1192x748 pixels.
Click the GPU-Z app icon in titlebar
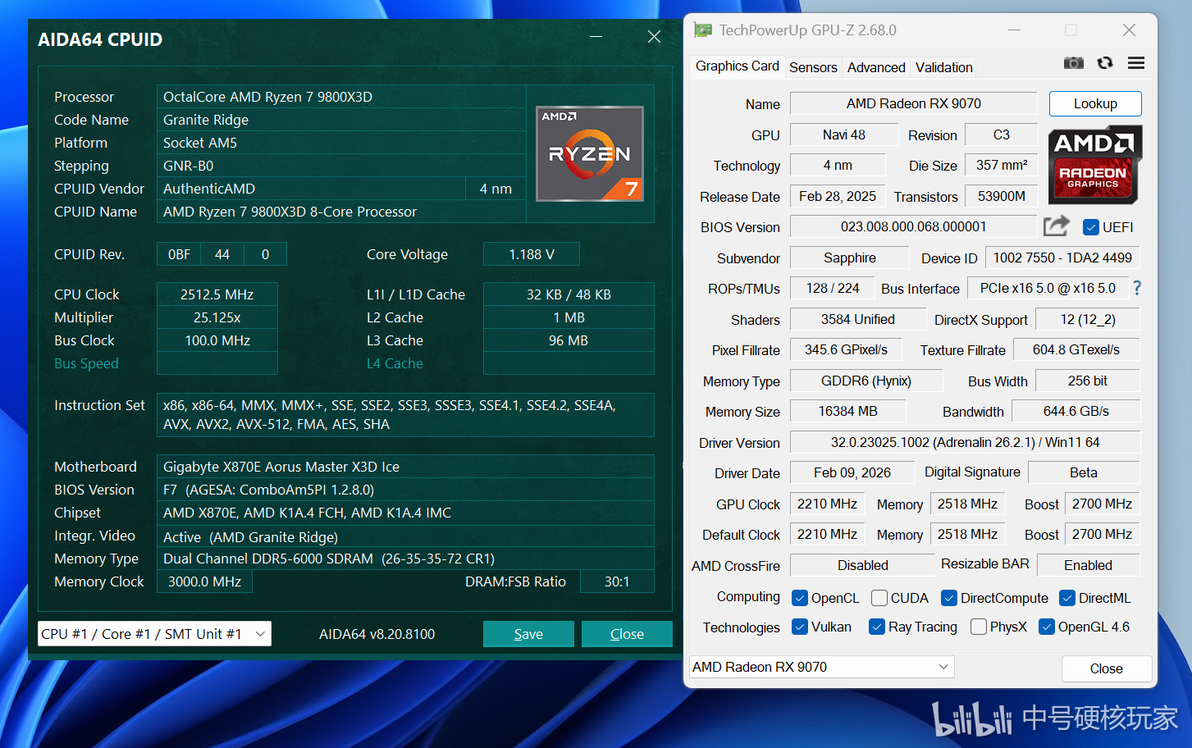coord(703,30)
